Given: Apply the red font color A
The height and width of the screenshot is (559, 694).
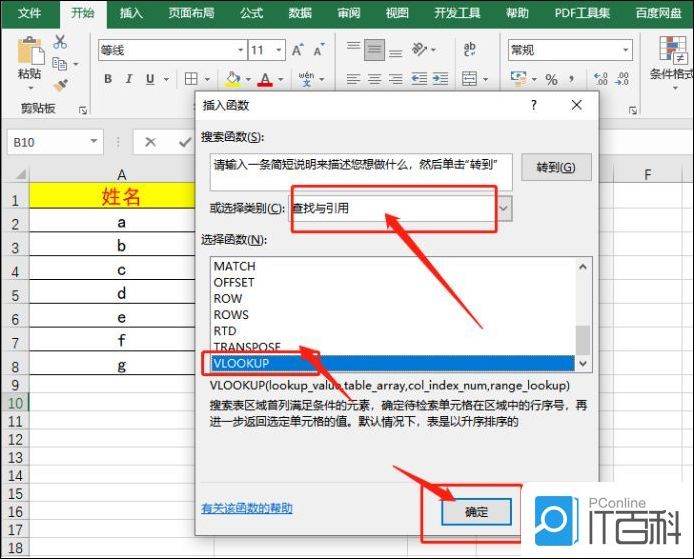Looking at the screenshot, I should click(x=265, y=79).
